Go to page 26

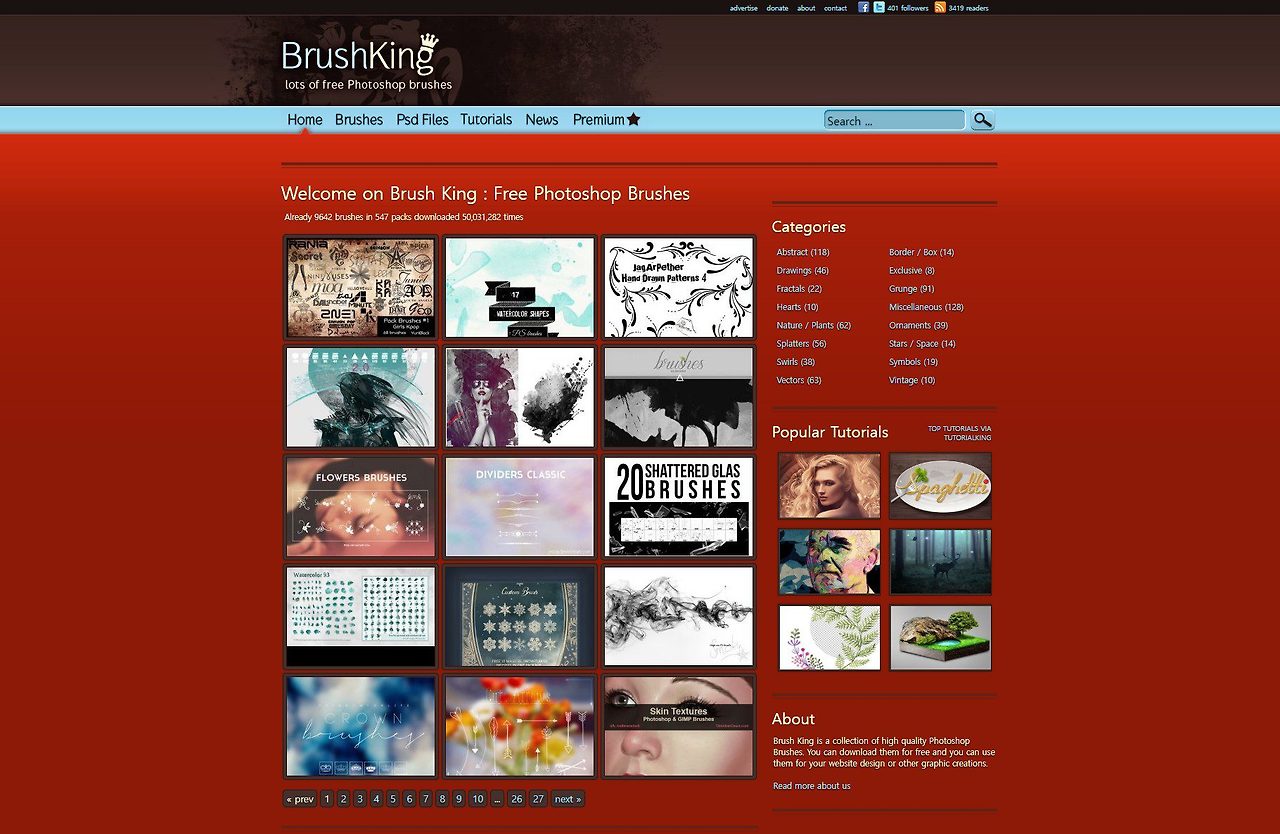(516, 799)
